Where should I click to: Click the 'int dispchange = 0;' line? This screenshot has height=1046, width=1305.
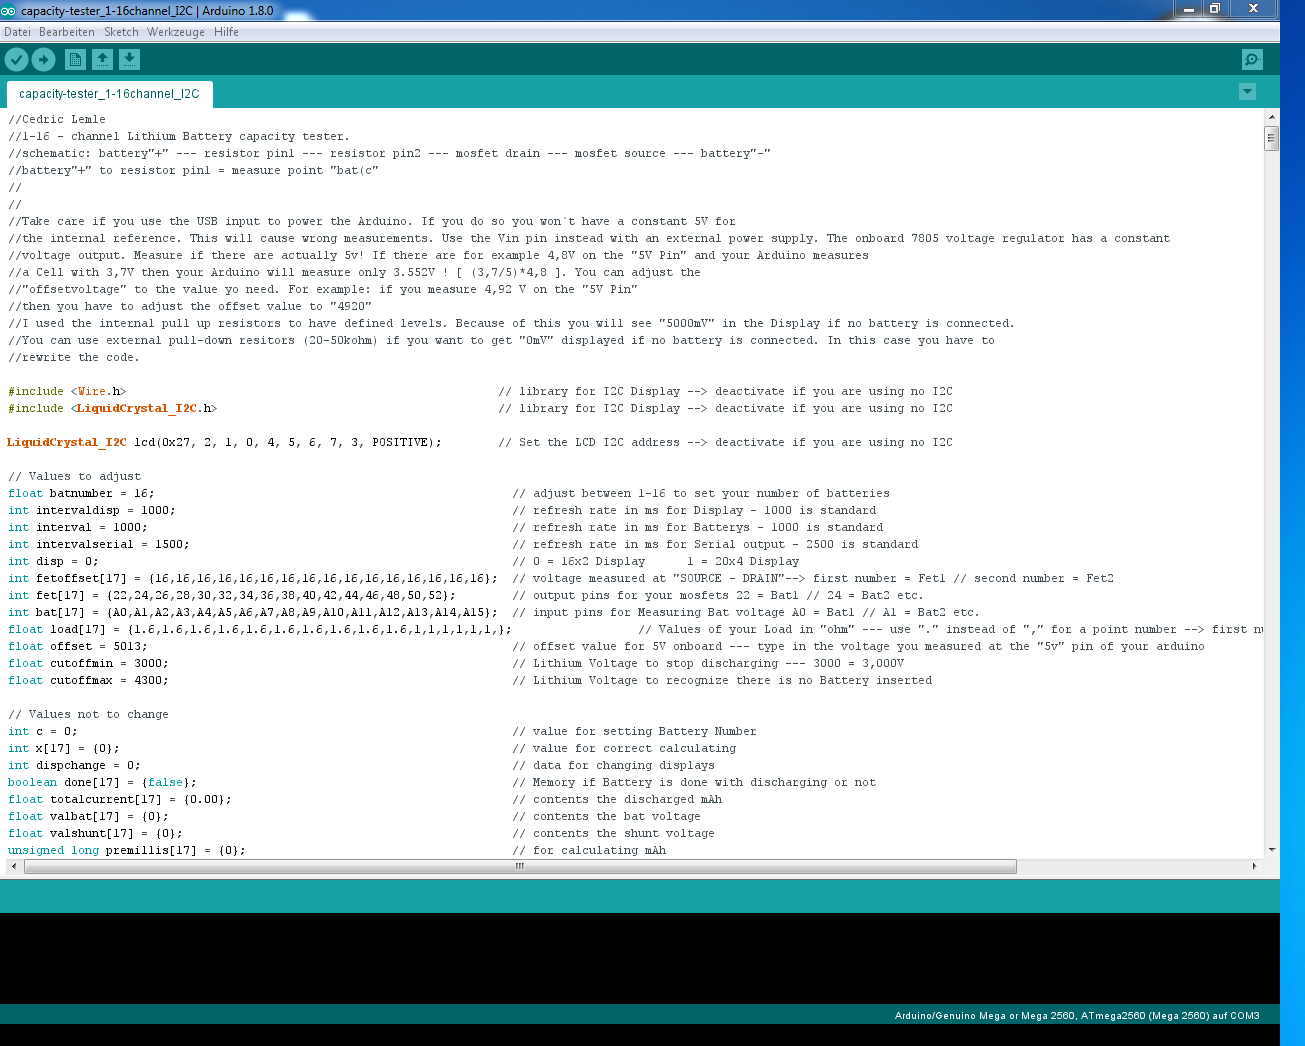point(74,765)
